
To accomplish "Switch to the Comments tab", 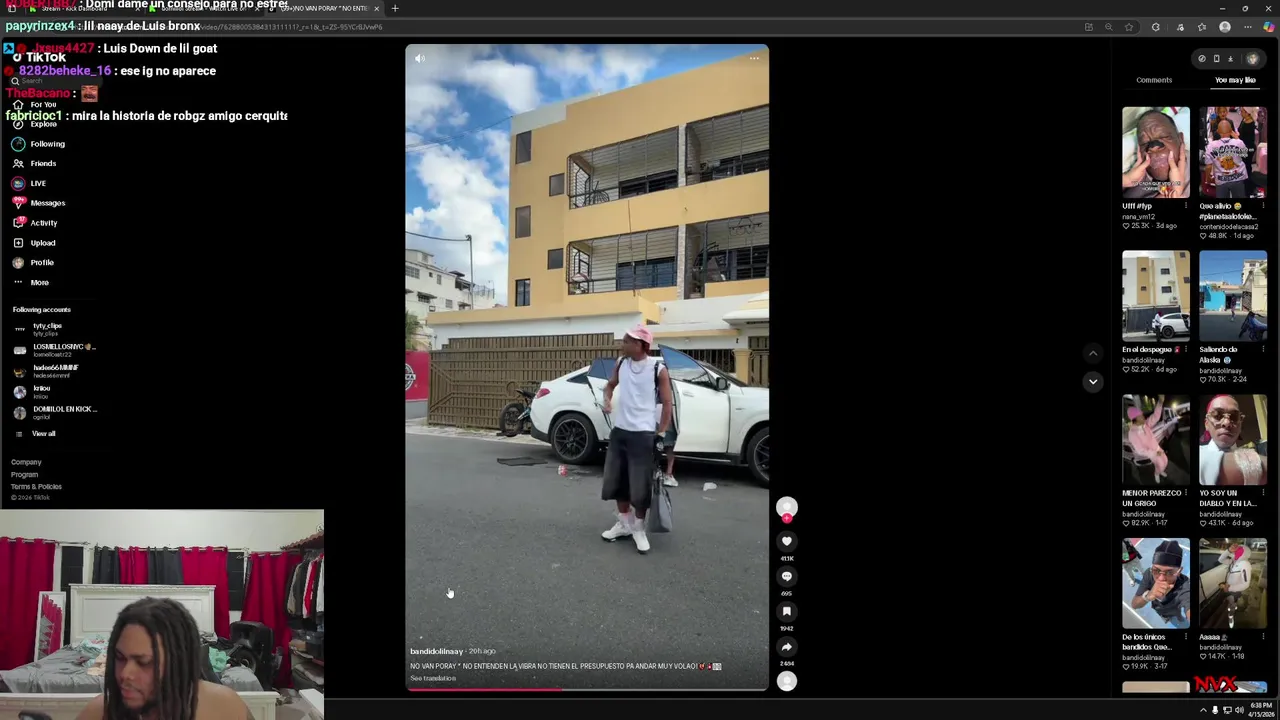I will click(x=1154, y=80).
